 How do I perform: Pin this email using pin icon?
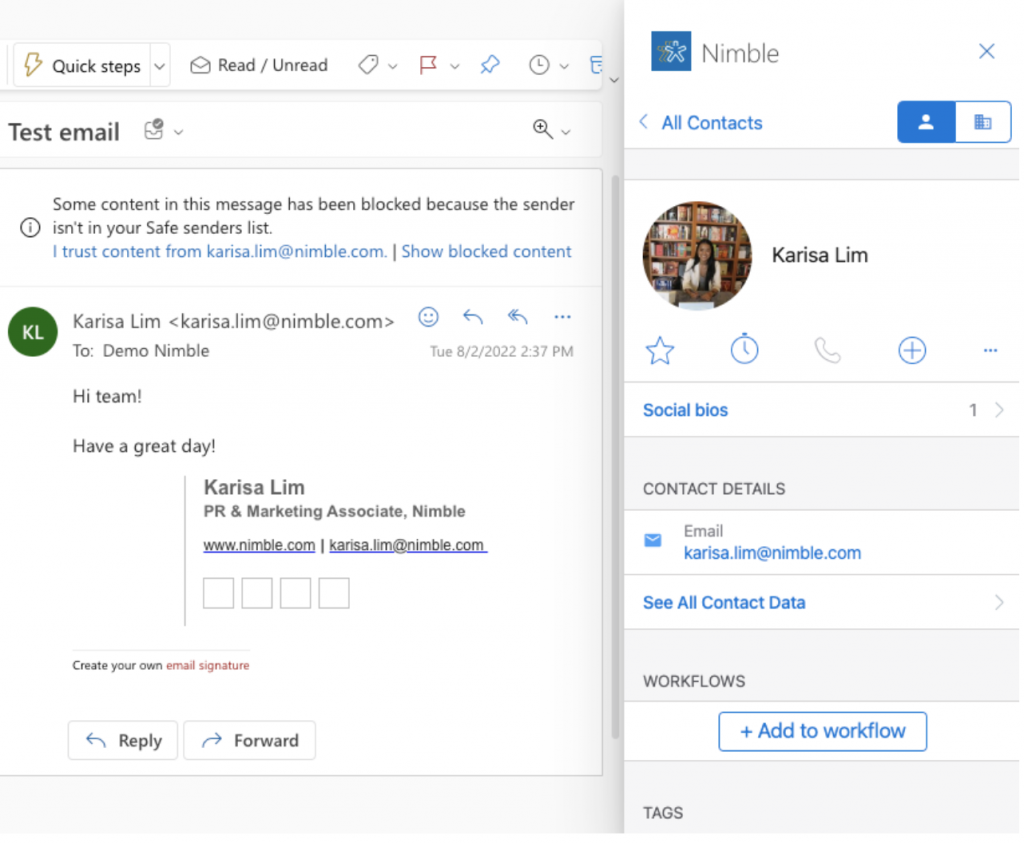[x=489, y=65]
